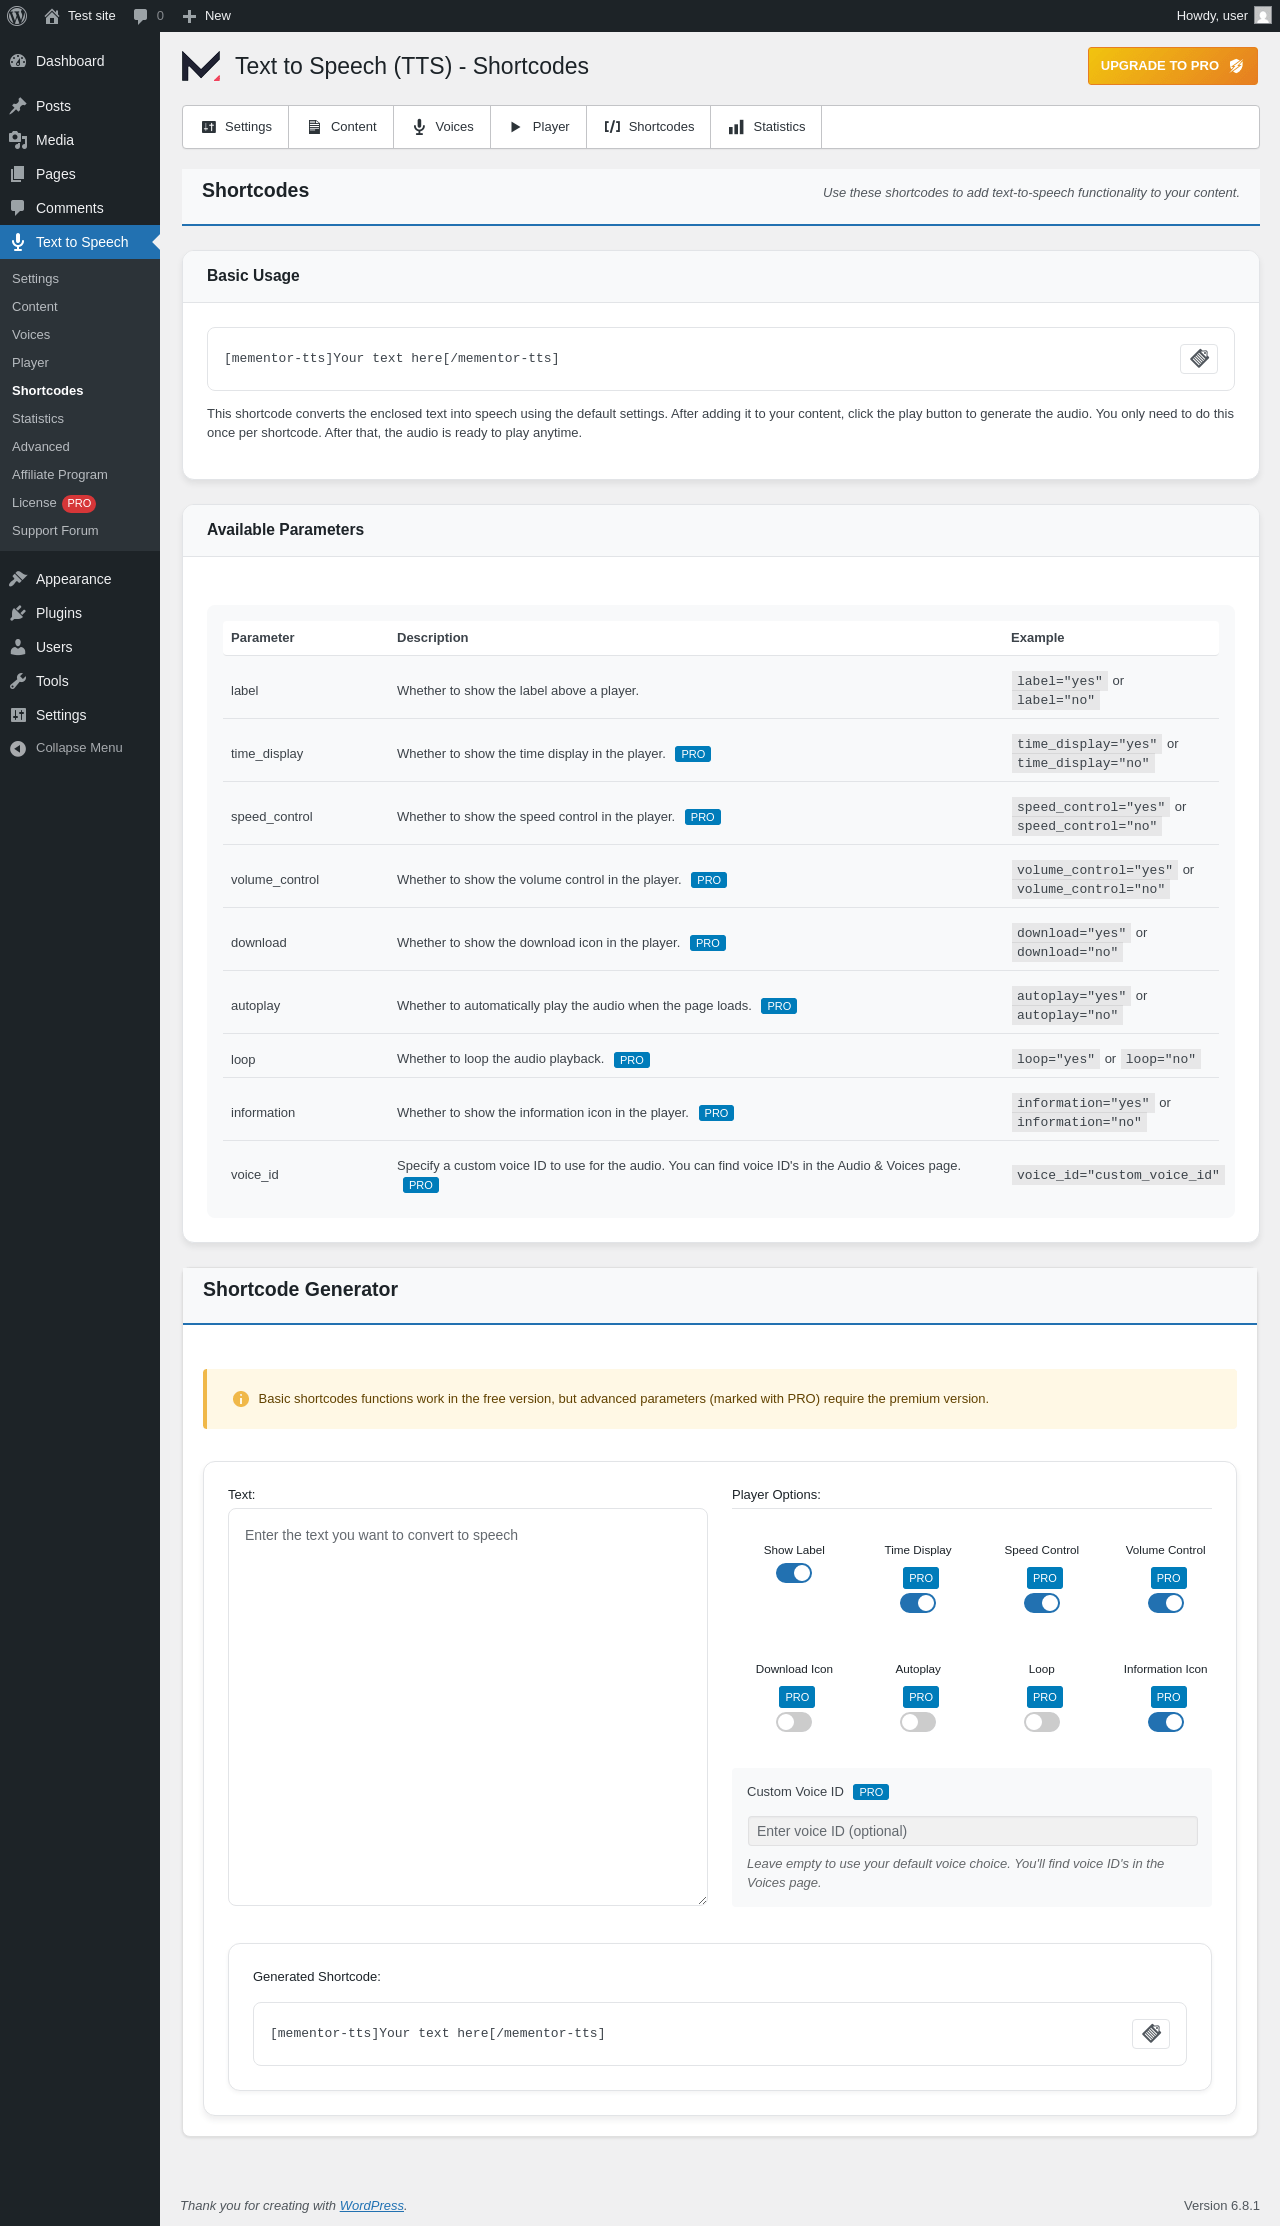
Task: Click the Appearance brush icon
Action: (18, 579)
